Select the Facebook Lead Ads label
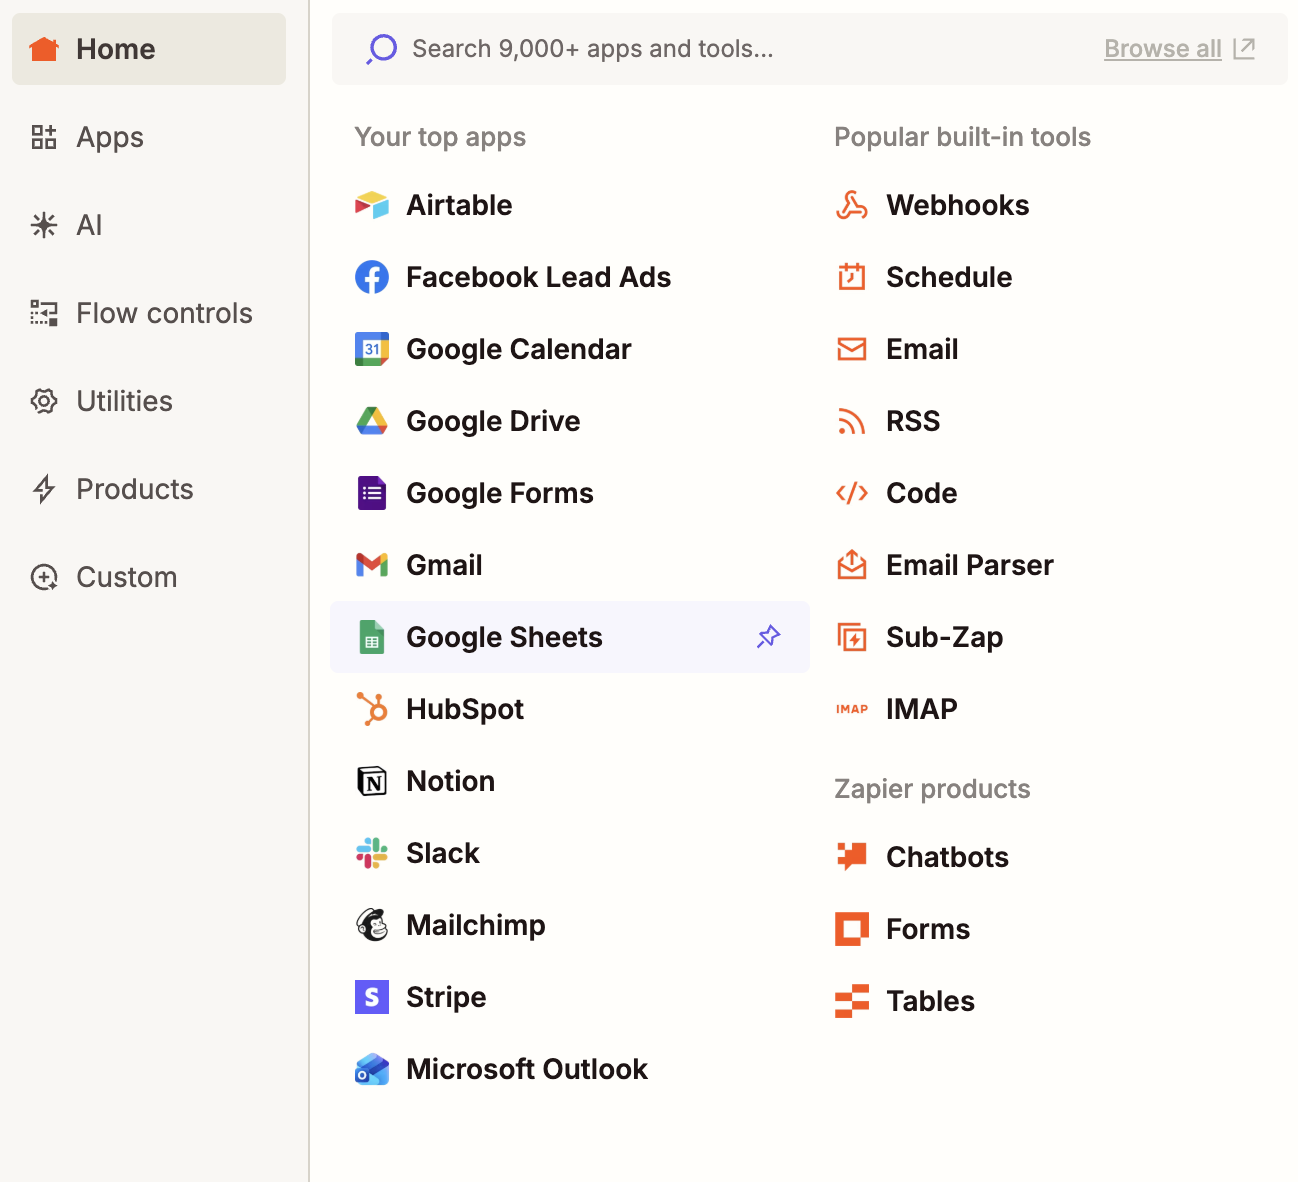Screen dimensions: 1298x1182 [x=538, y=277]
